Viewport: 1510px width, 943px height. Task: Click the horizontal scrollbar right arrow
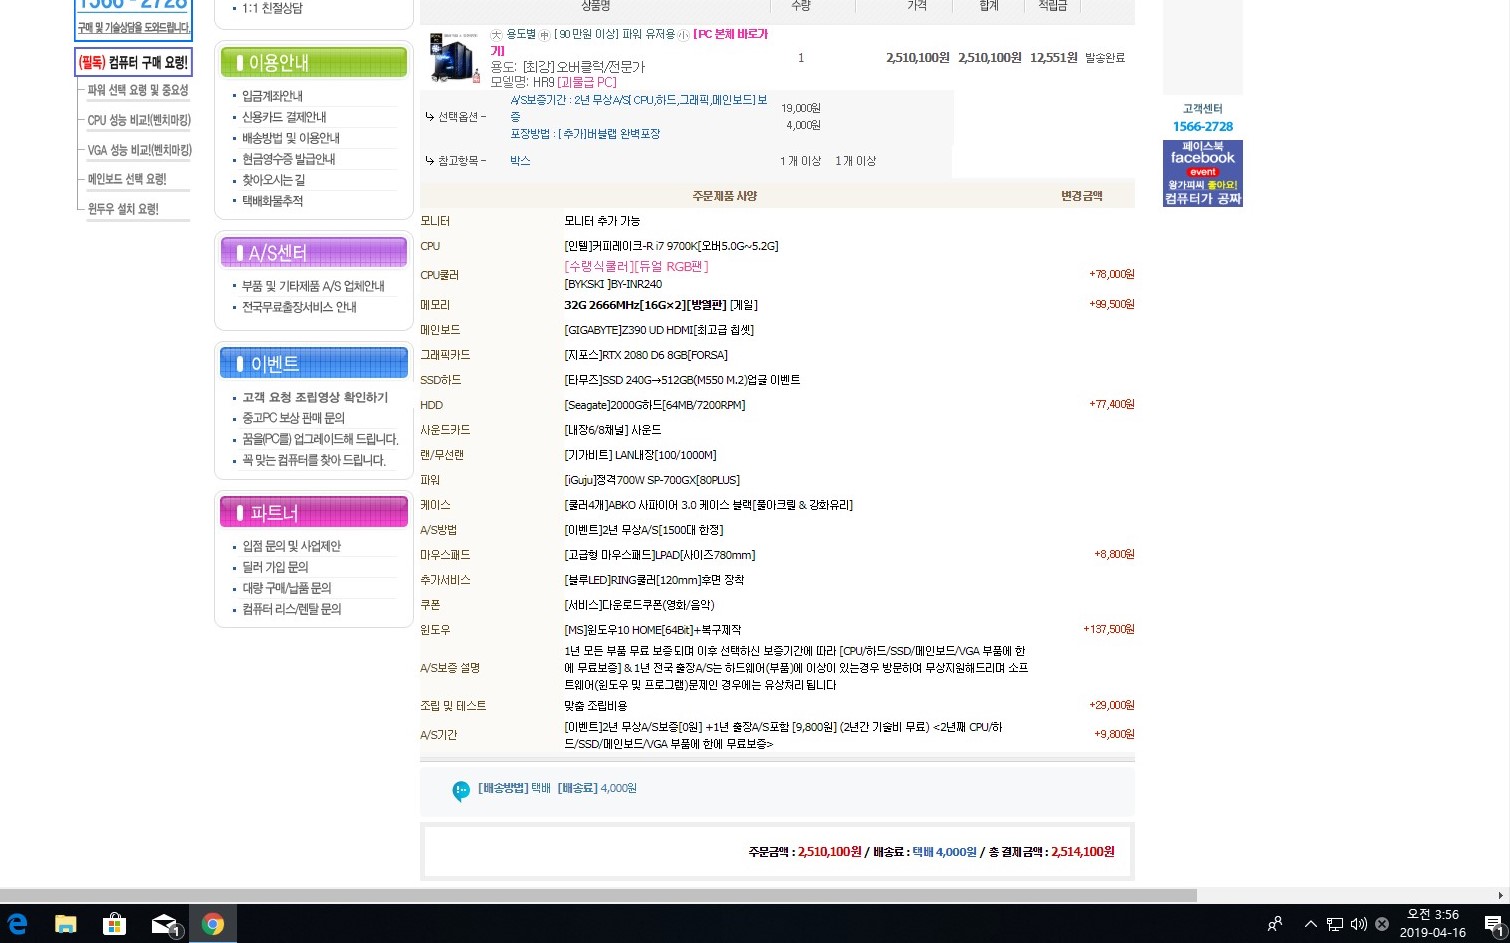click(1500, 895)
